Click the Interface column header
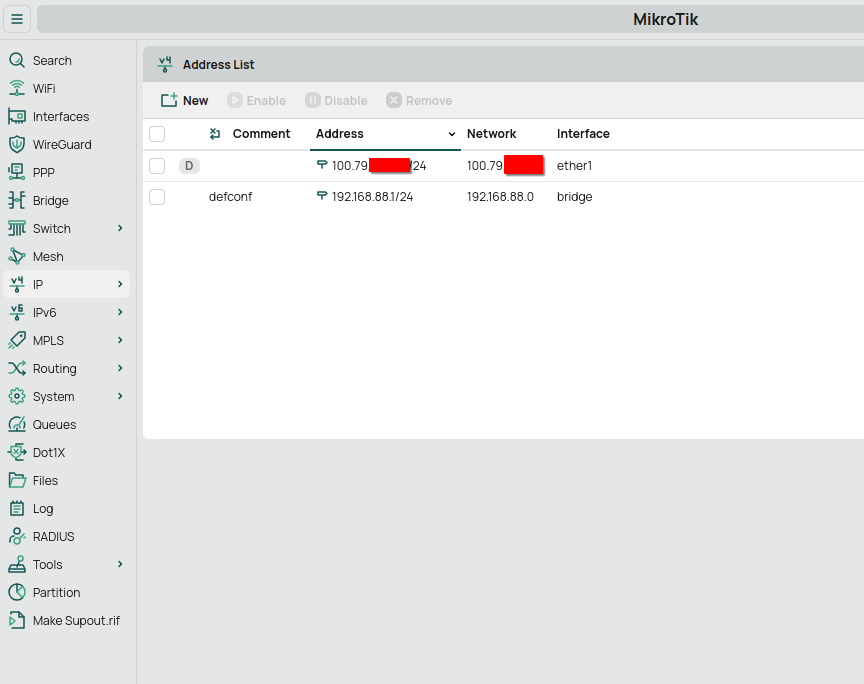Image resolution: width=864 pixels, height=684 pixels. (x=583, y=134)
